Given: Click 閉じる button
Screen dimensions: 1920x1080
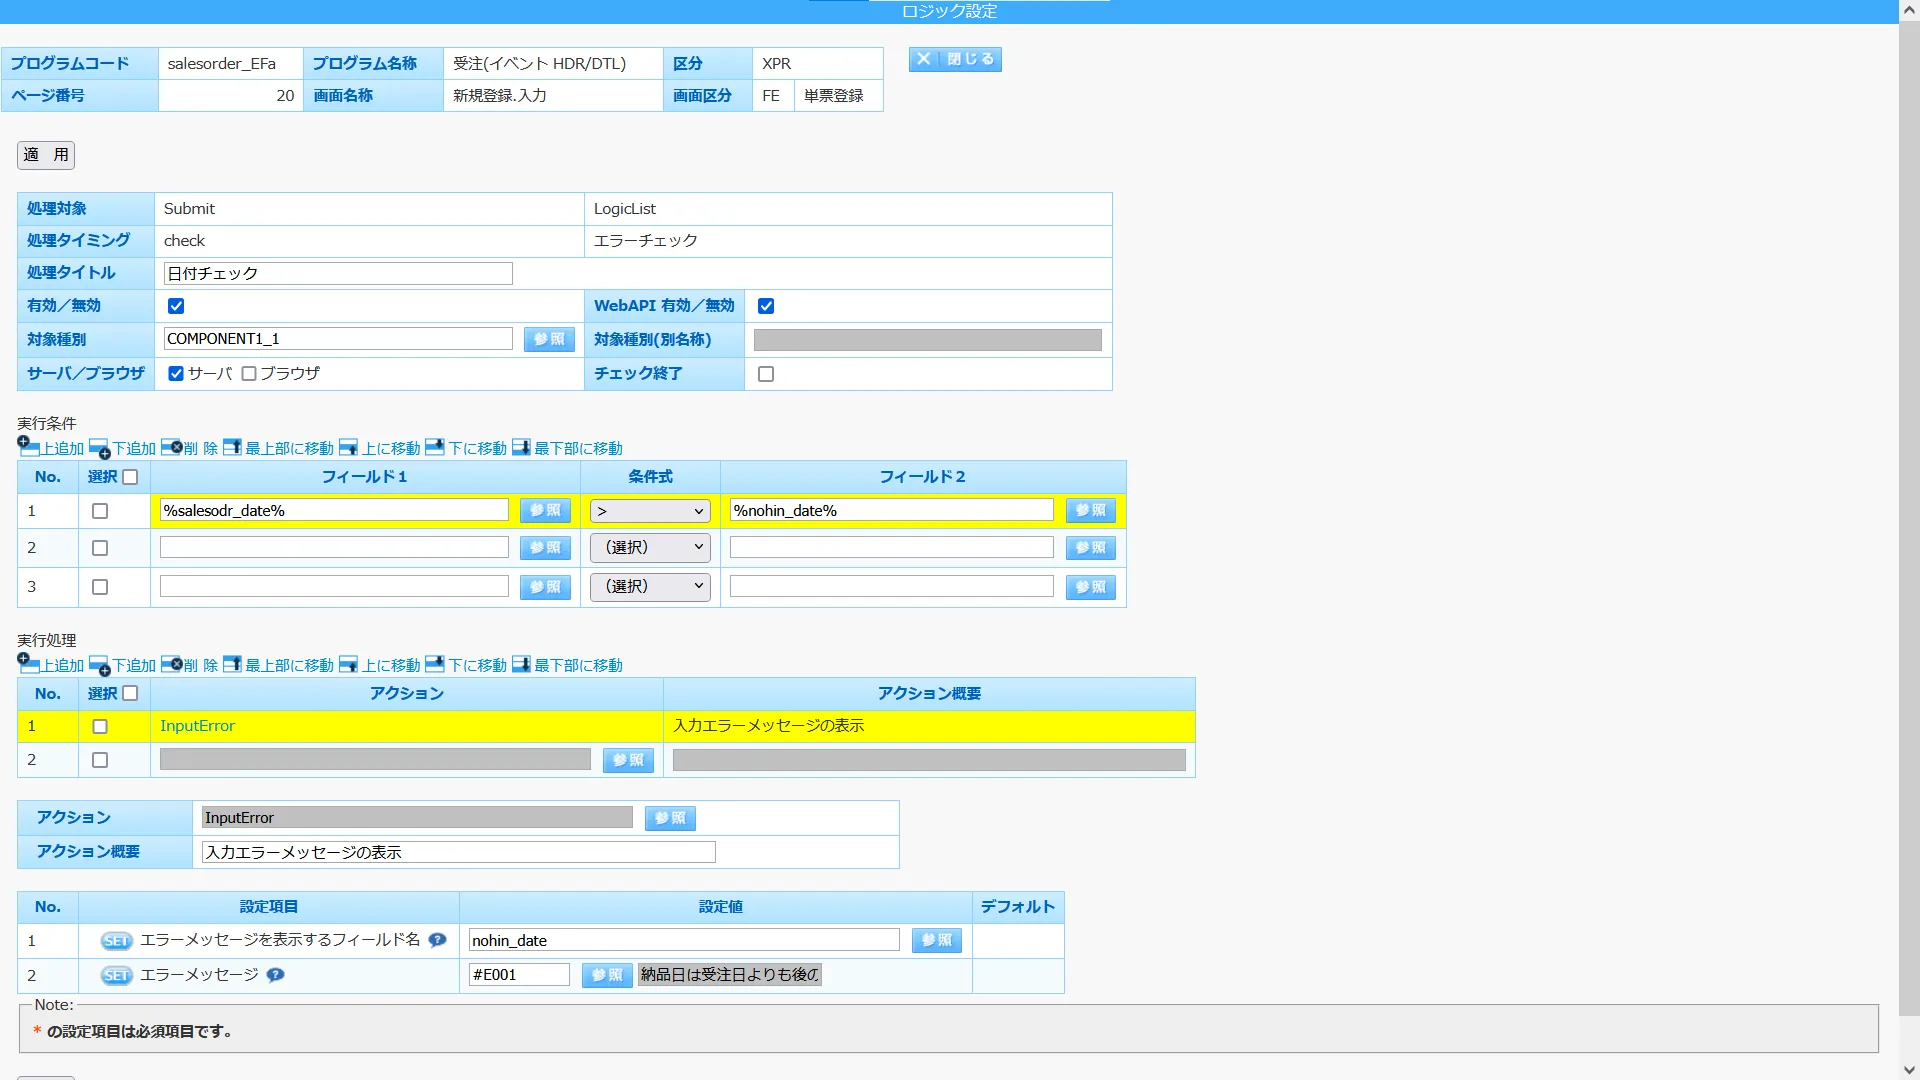Looking at the screenshot, I should coord(955,59).
